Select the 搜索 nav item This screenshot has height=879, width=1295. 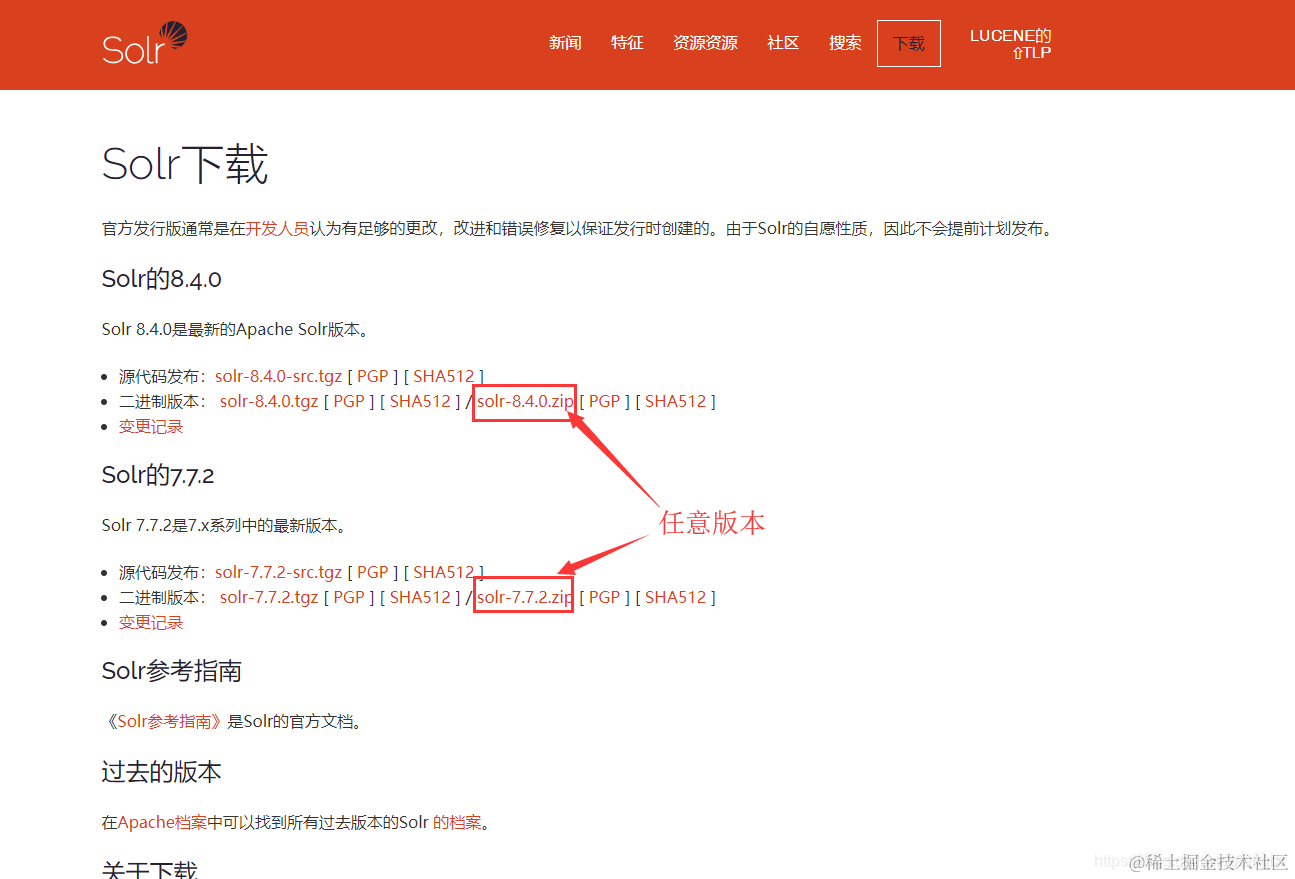click(x=845, y=43)
